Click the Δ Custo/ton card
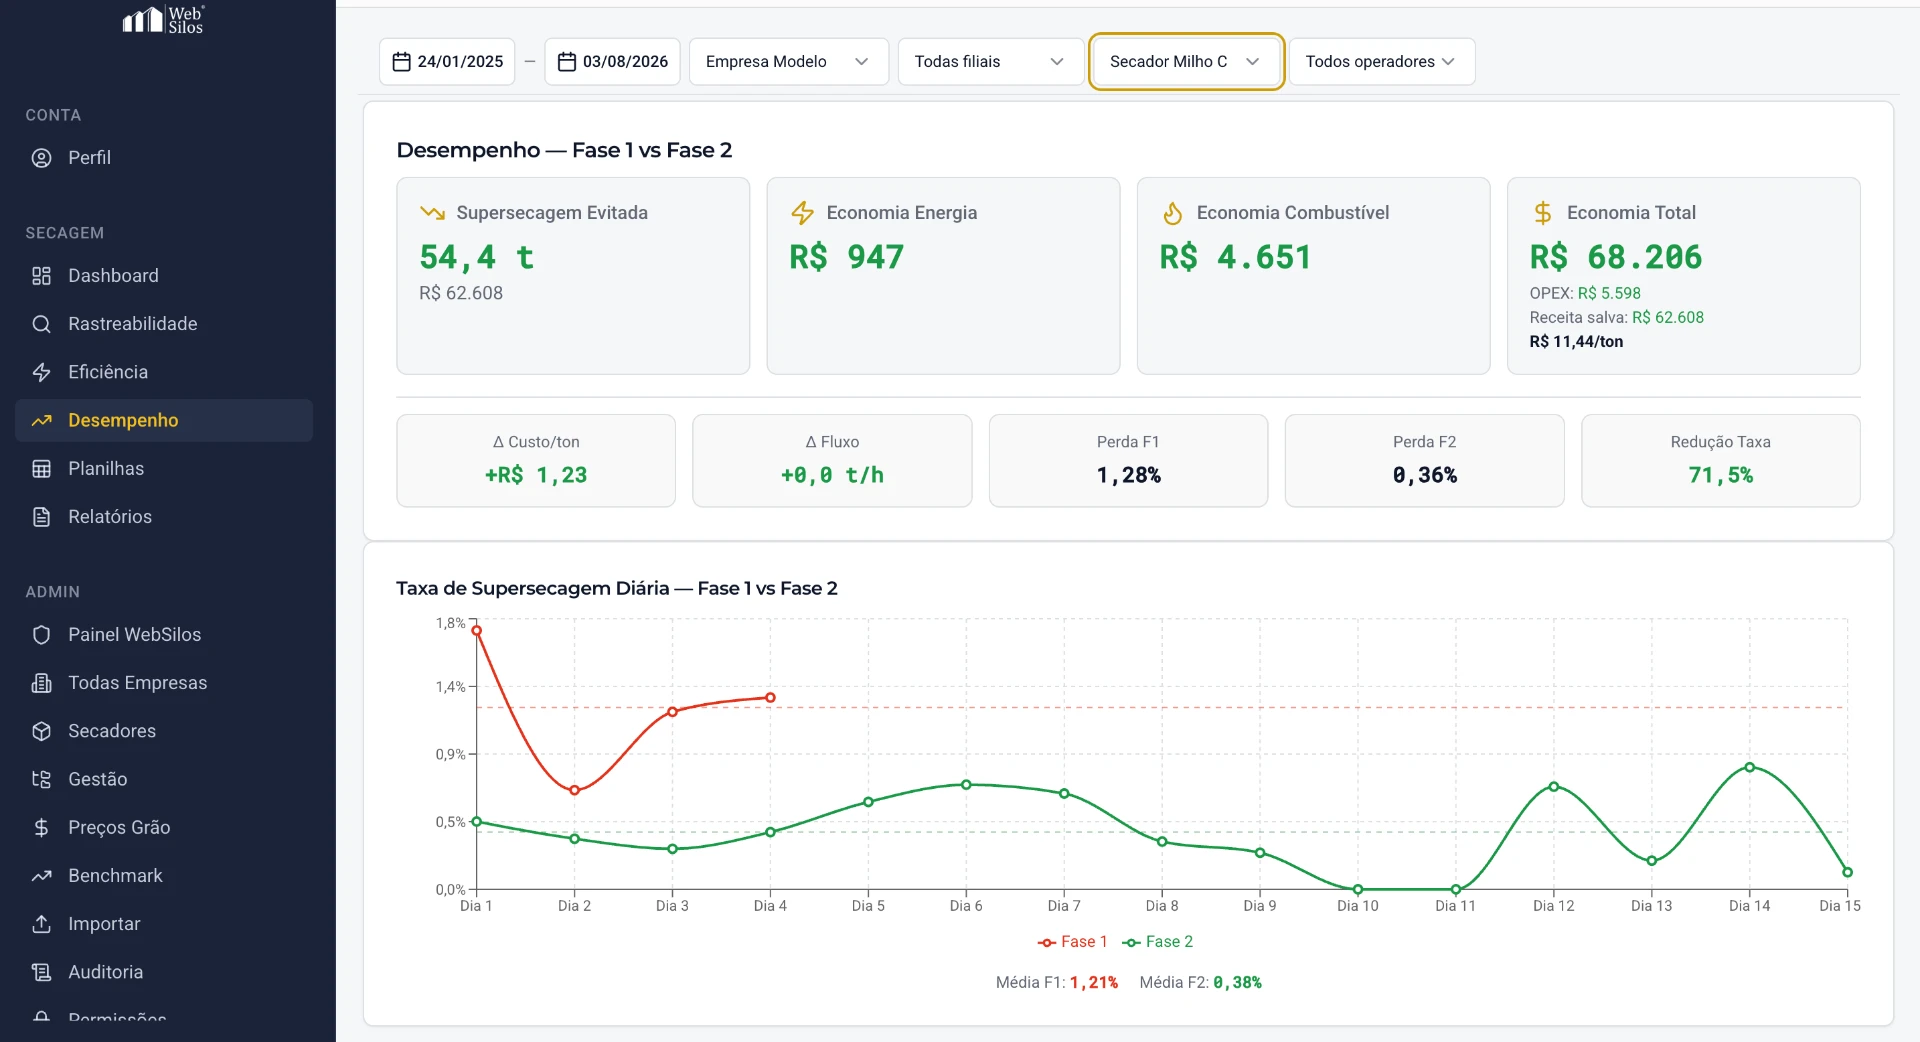This screenshot has width=1920, height=1042. click(536, 461)
